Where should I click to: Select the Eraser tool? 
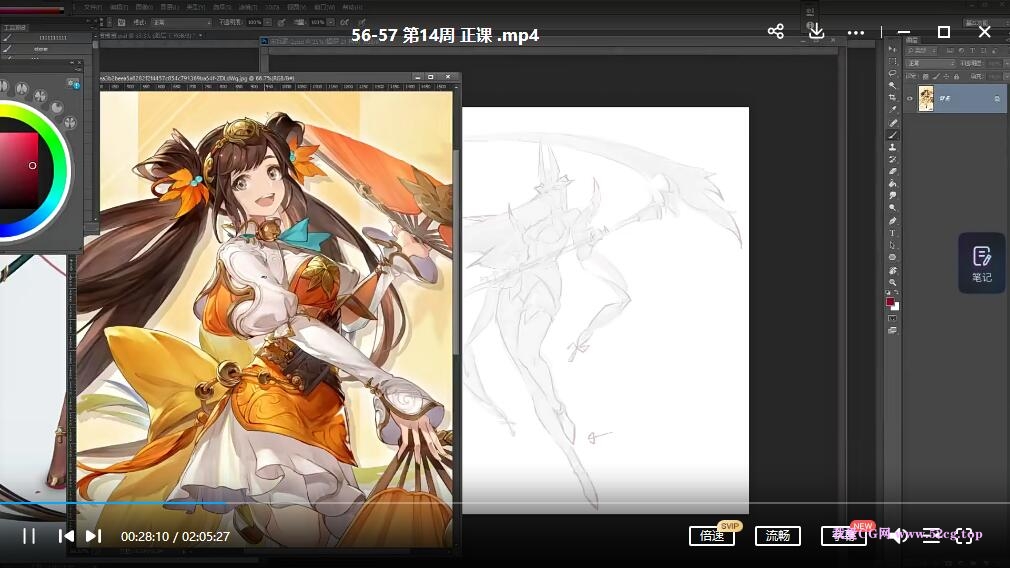point(892,171)
